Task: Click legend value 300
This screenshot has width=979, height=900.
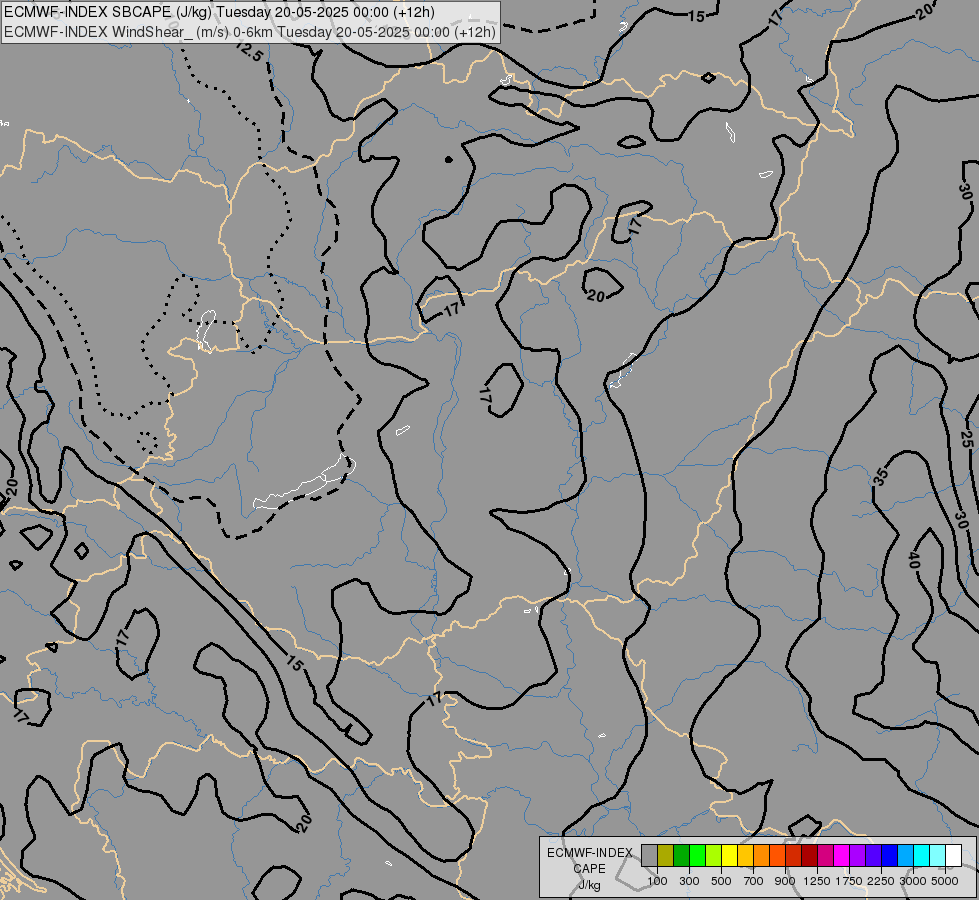Action: click(689, 881)
